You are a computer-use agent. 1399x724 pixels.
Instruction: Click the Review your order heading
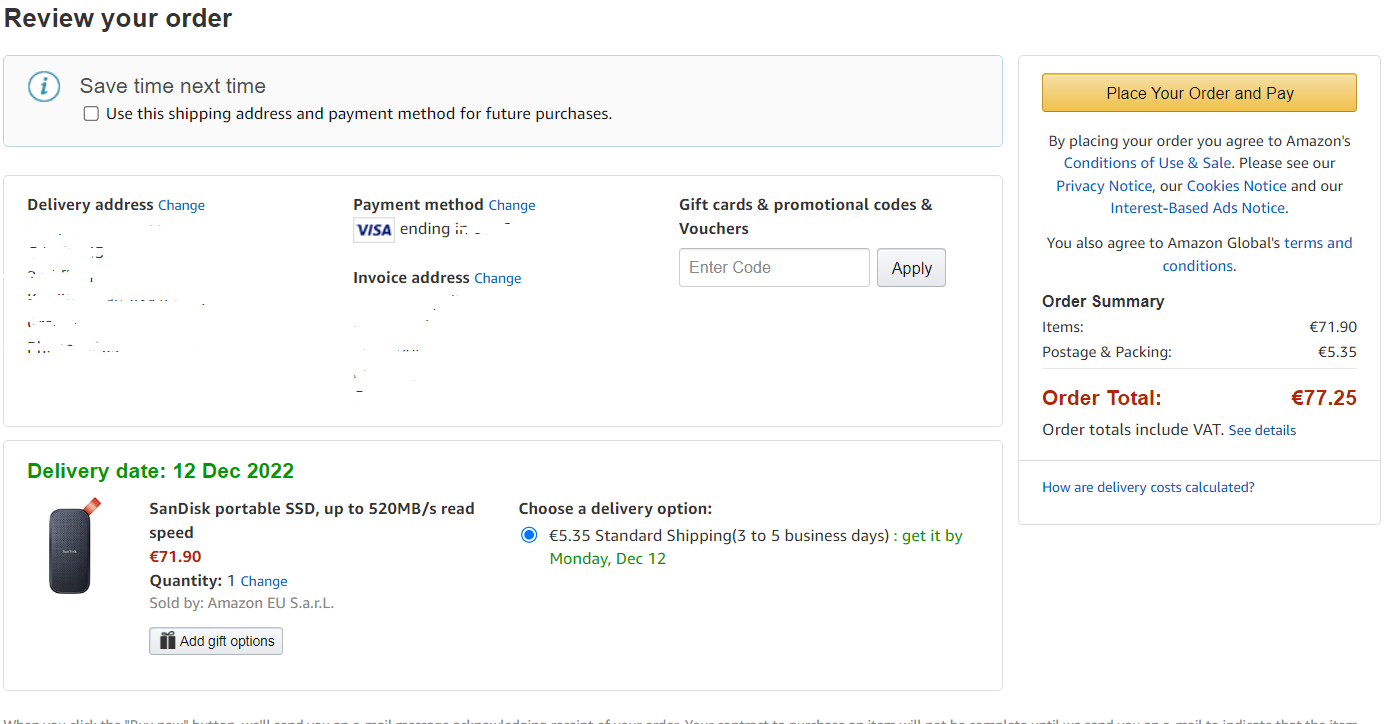(118, 18)
